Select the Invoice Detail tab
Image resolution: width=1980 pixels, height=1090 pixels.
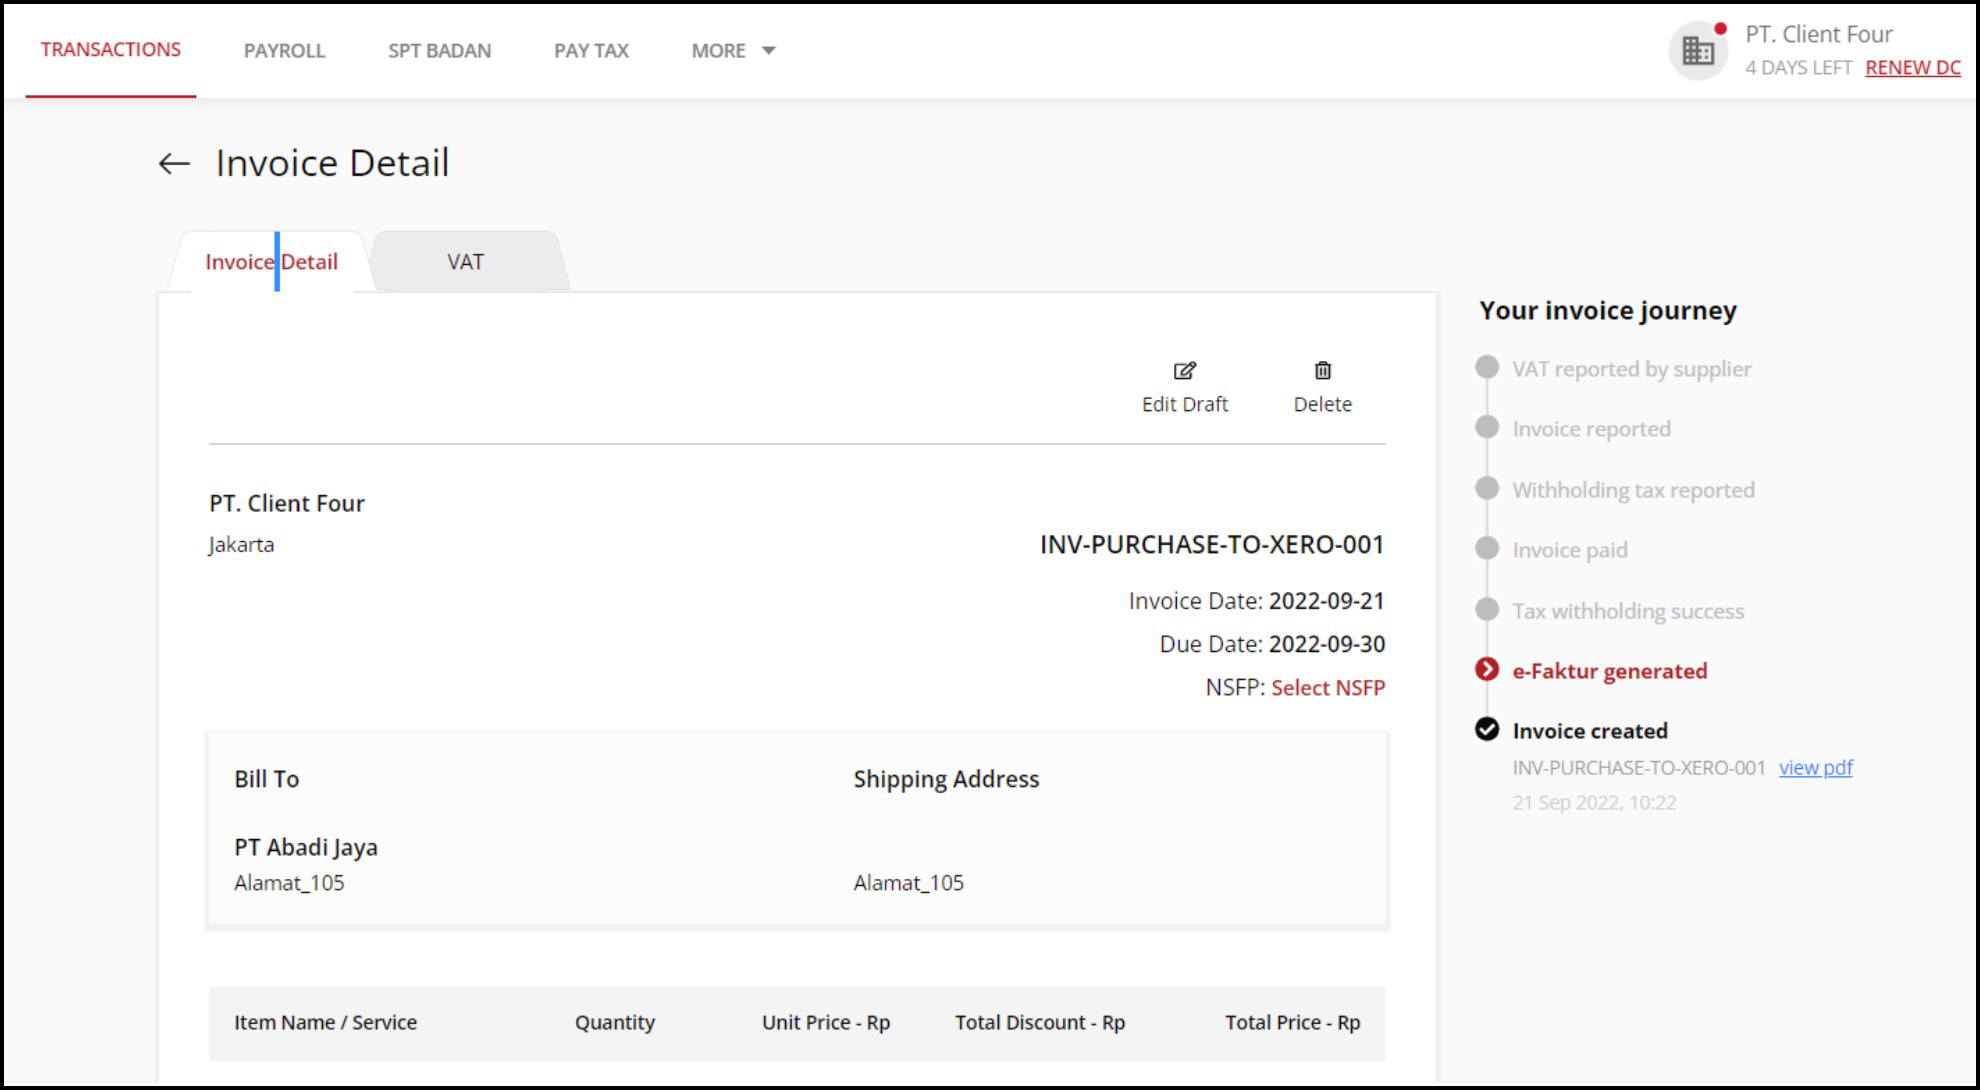(271, 262)
